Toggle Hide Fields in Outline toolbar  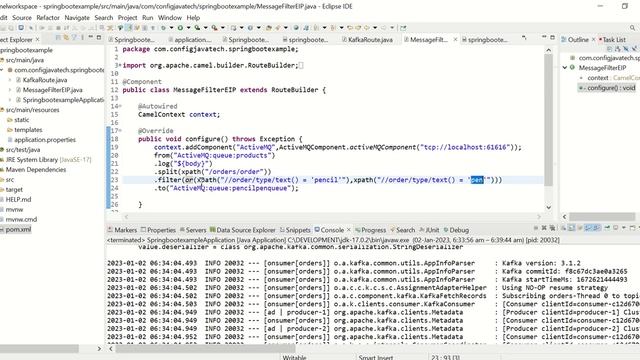626,49
